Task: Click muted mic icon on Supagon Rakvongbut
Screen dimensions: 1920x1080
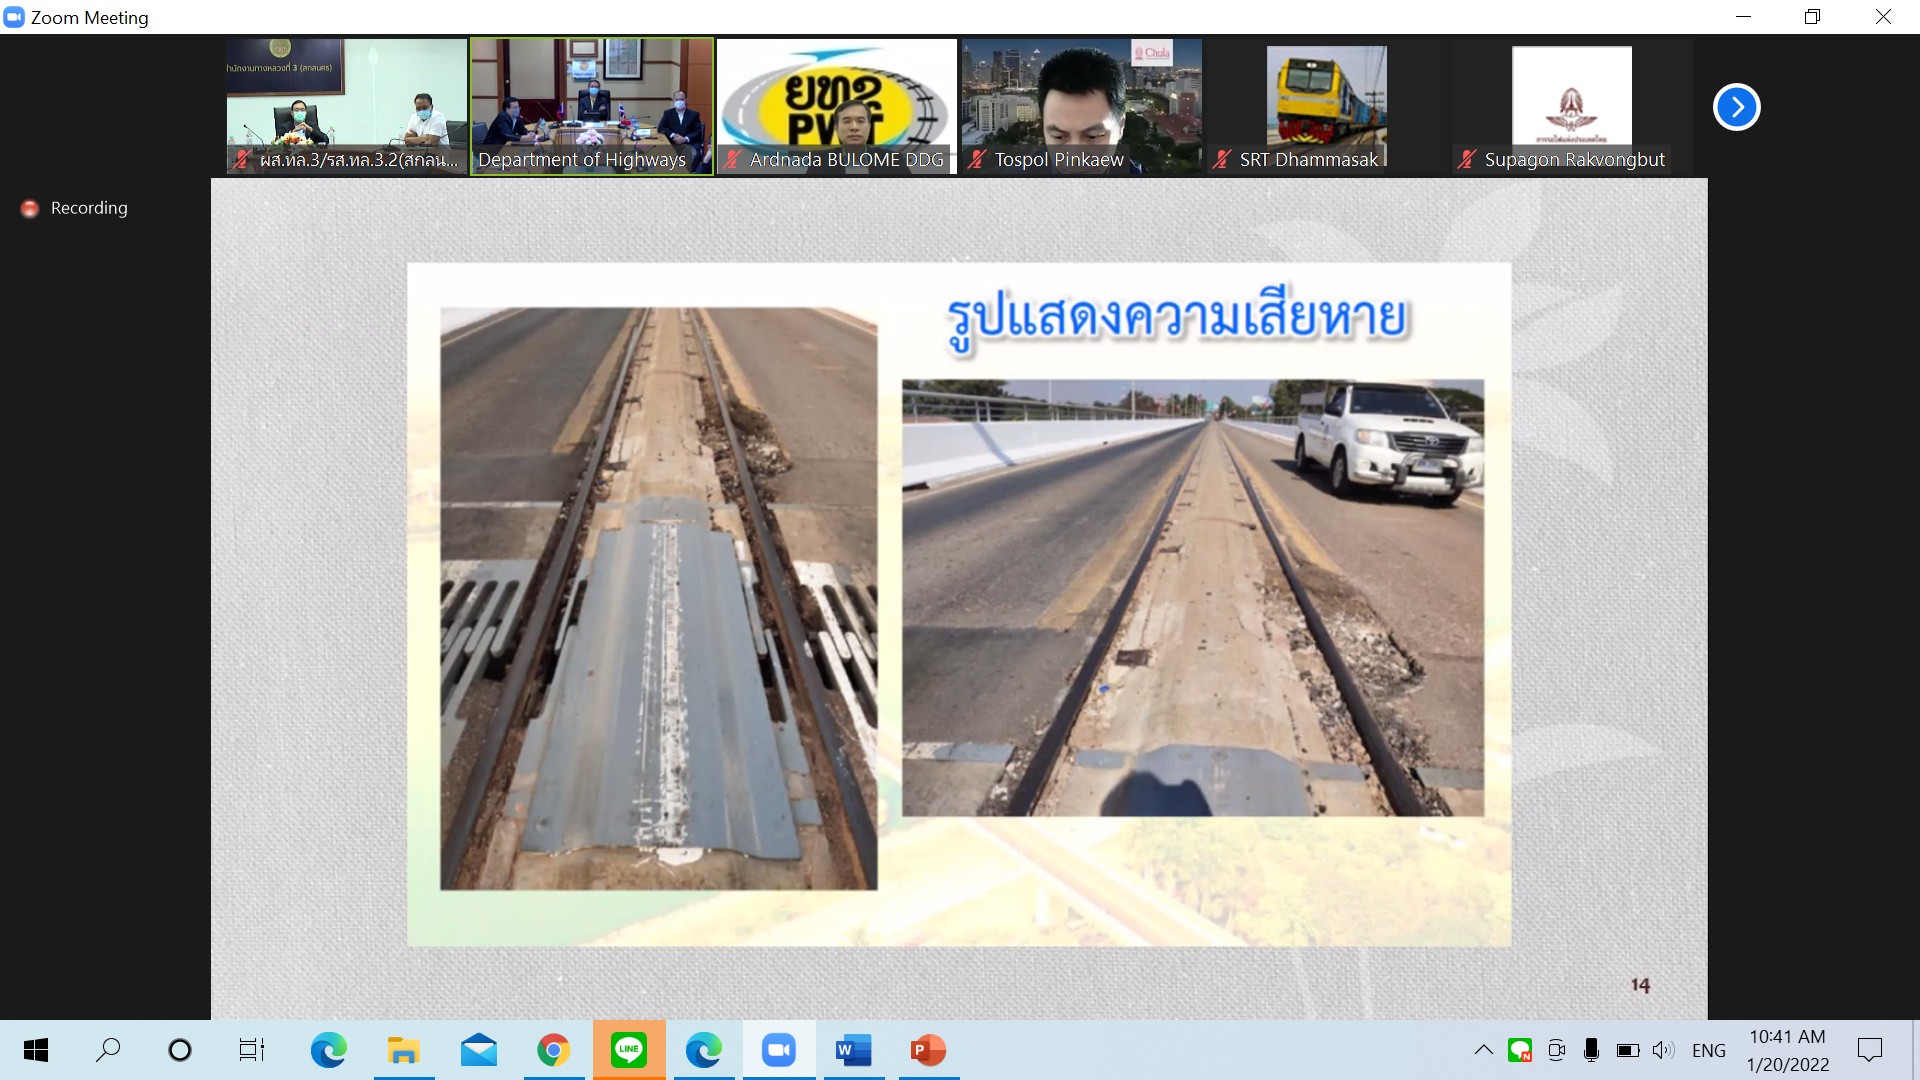Action: point(1466,159)
